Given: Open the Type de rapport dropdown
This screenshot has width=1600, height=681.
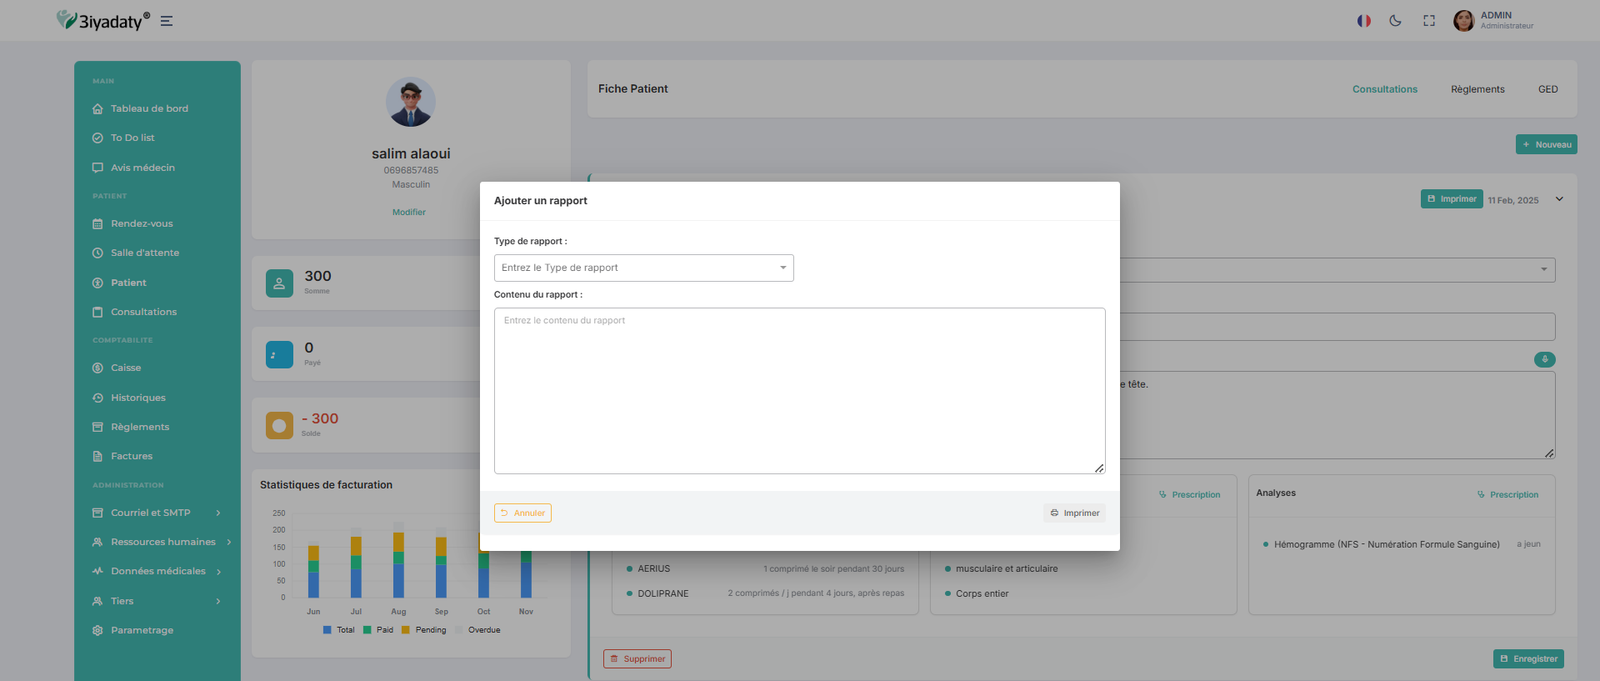Looking at the screenshot, I should 643,268.
